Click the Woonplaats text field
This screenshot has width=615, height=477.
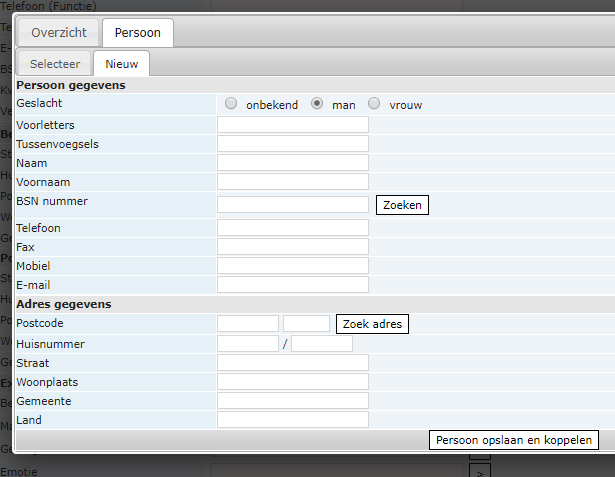[x=292, y=381]
